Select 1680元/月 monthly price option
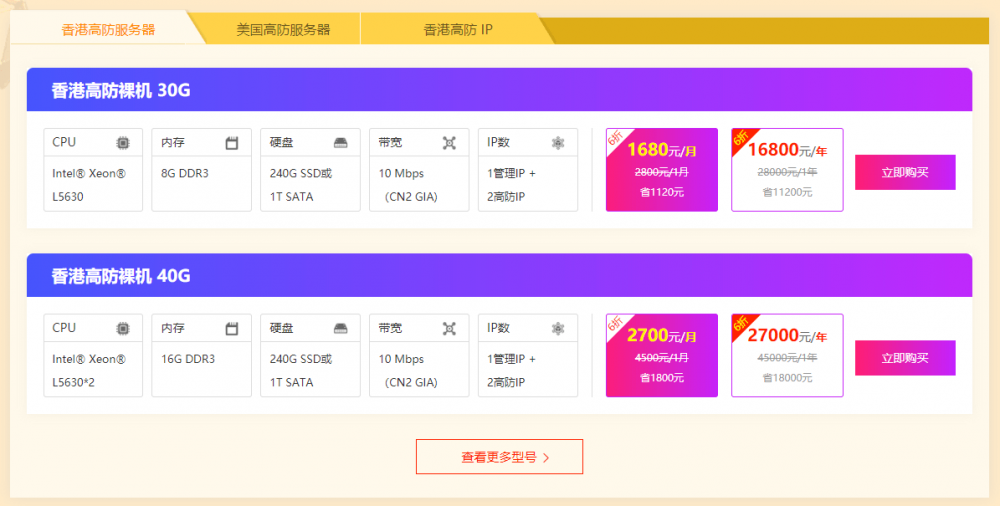 [x=661, y=170]
